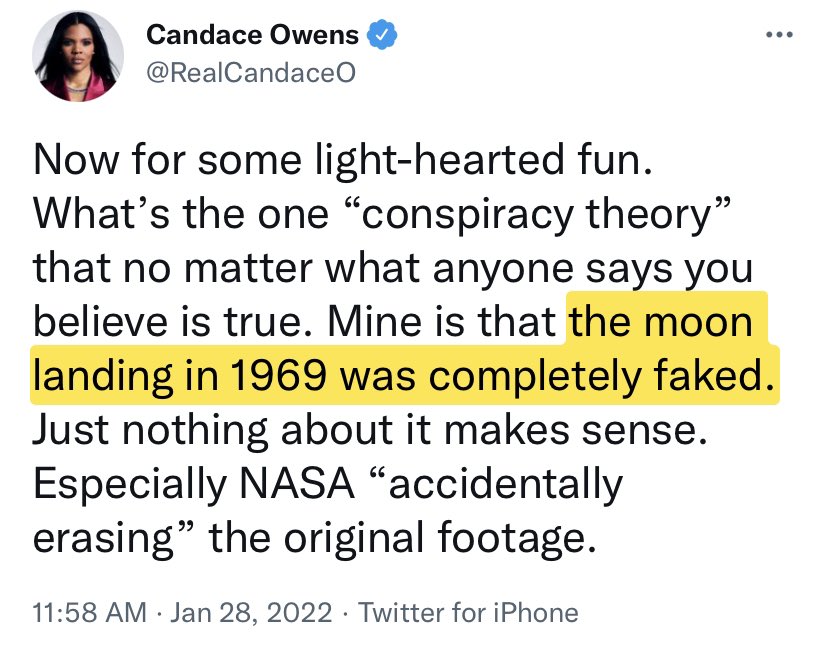Screen dimensions: 828x648
Task: Click the highlighted year 1969
Action: pos(278,375)
